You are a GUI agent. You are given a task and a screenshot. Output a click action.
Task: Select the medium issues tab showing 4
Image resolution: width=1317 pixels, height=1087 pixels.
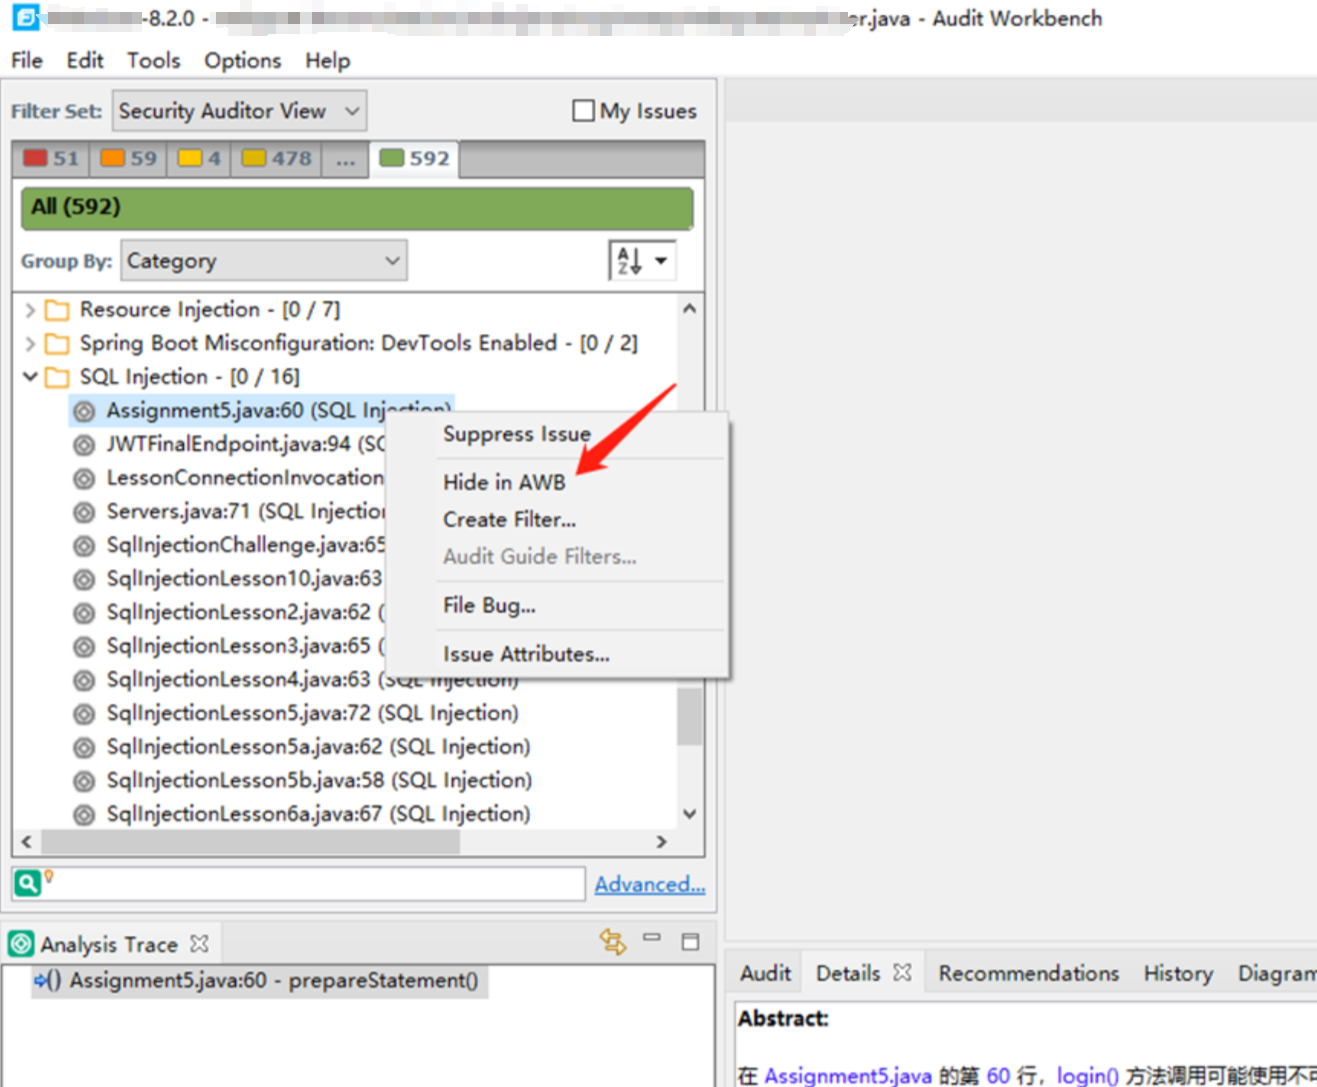click(x=199, y=159)
